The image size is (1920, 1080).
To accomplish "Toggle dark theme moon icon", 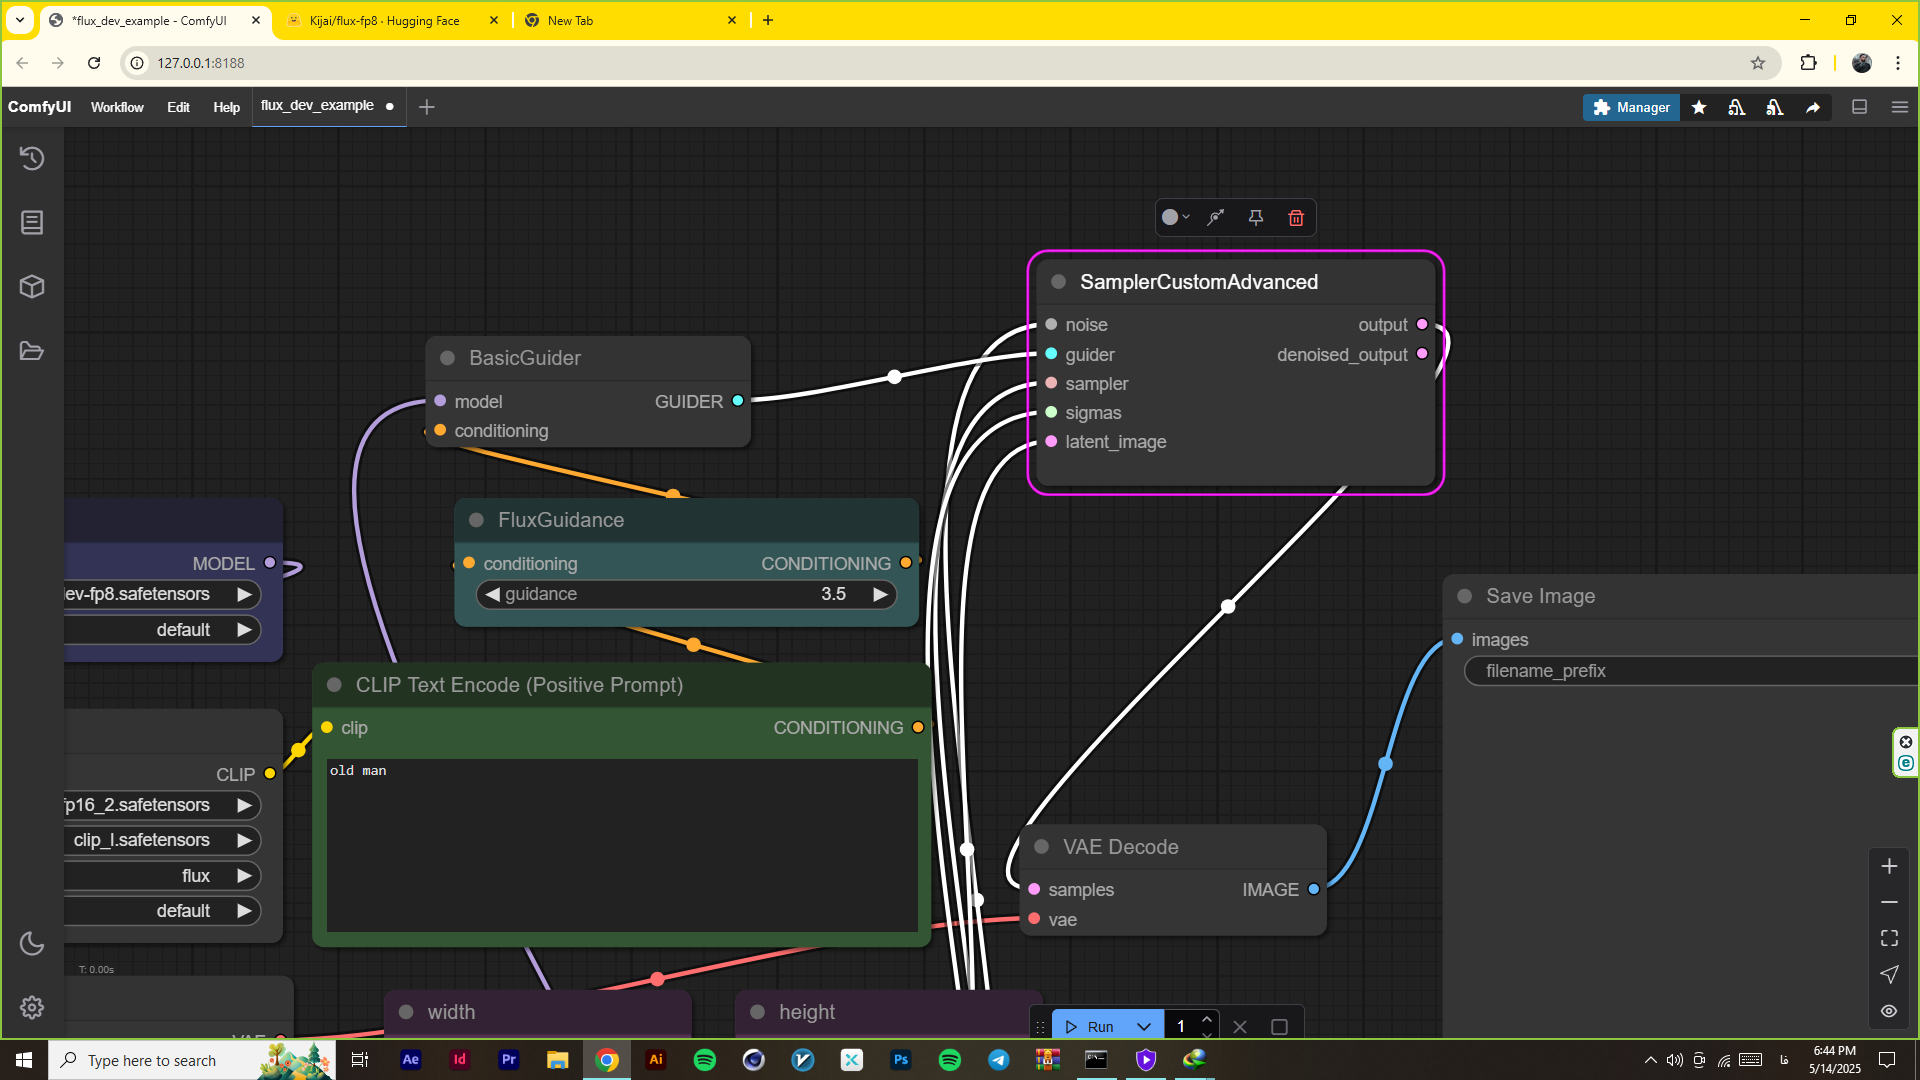I will pyautogui.click(x=32, y=943).
